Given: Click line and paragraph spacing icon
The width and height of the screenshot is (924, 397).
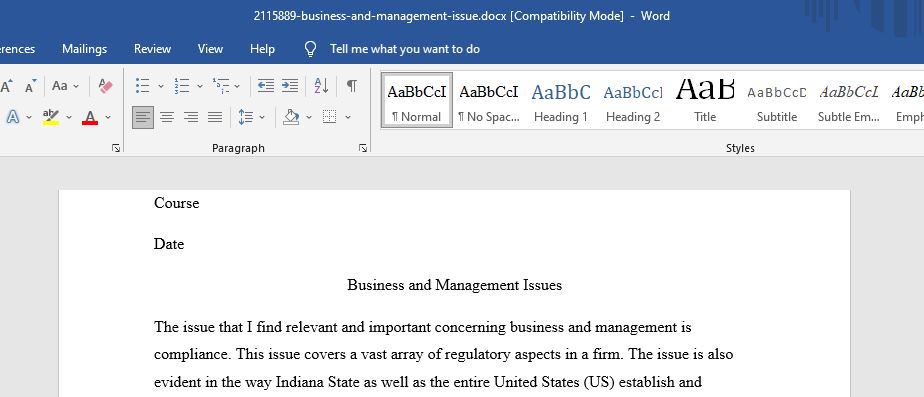Looking at the screenshot, I should pos(245,117).
